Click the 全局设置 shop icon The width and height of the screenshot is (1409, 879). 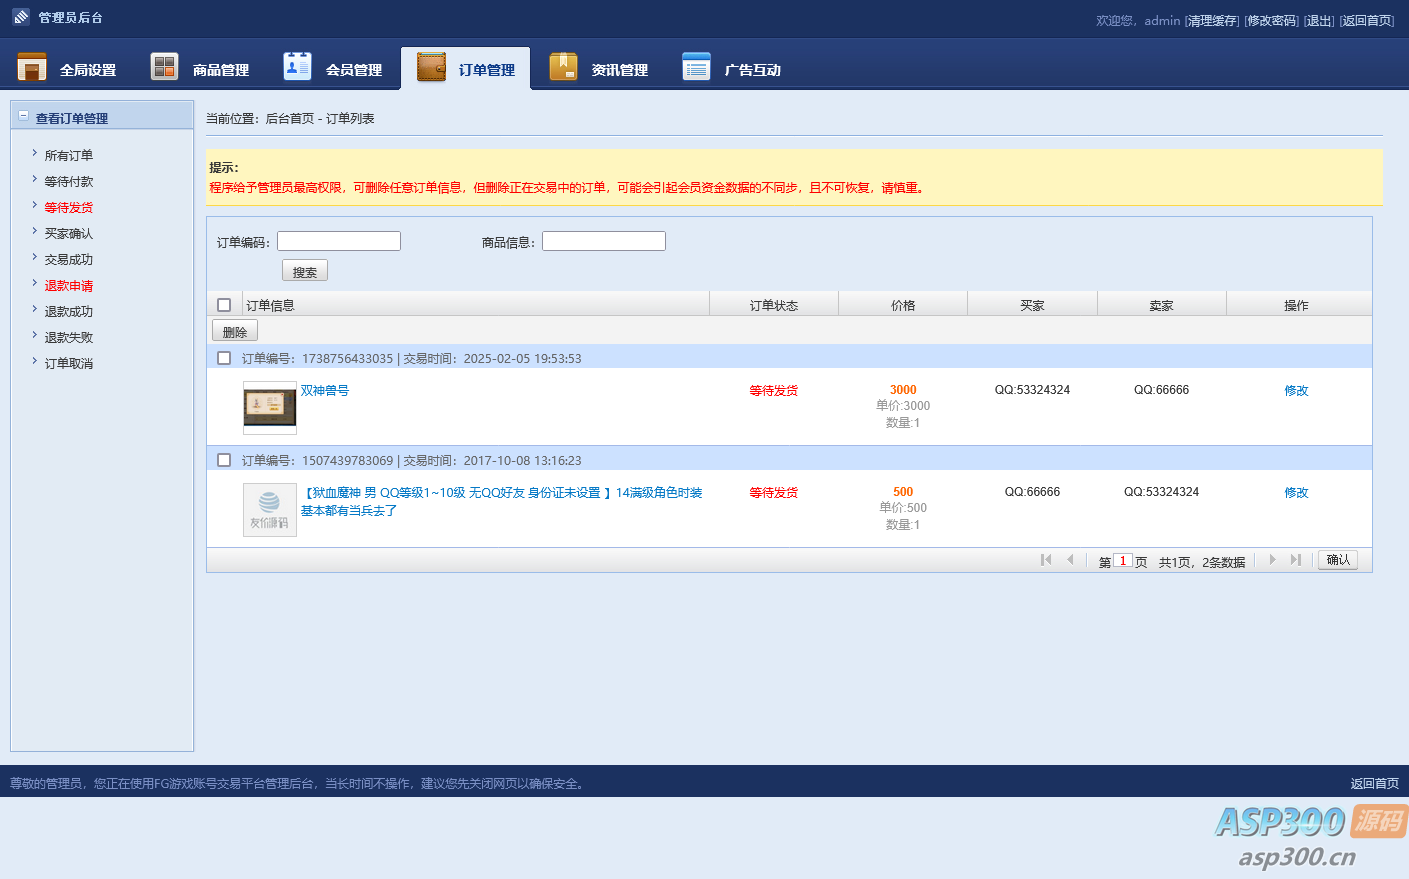32,67
